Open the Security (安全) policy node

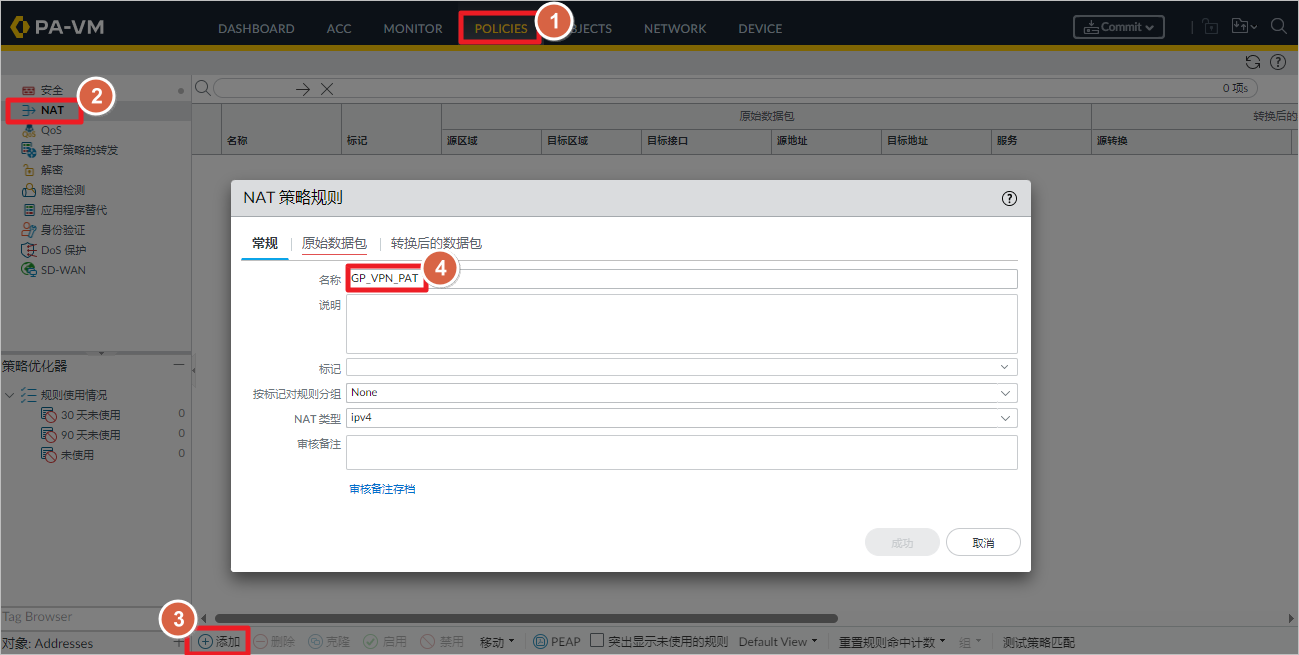tap(51, 90)
